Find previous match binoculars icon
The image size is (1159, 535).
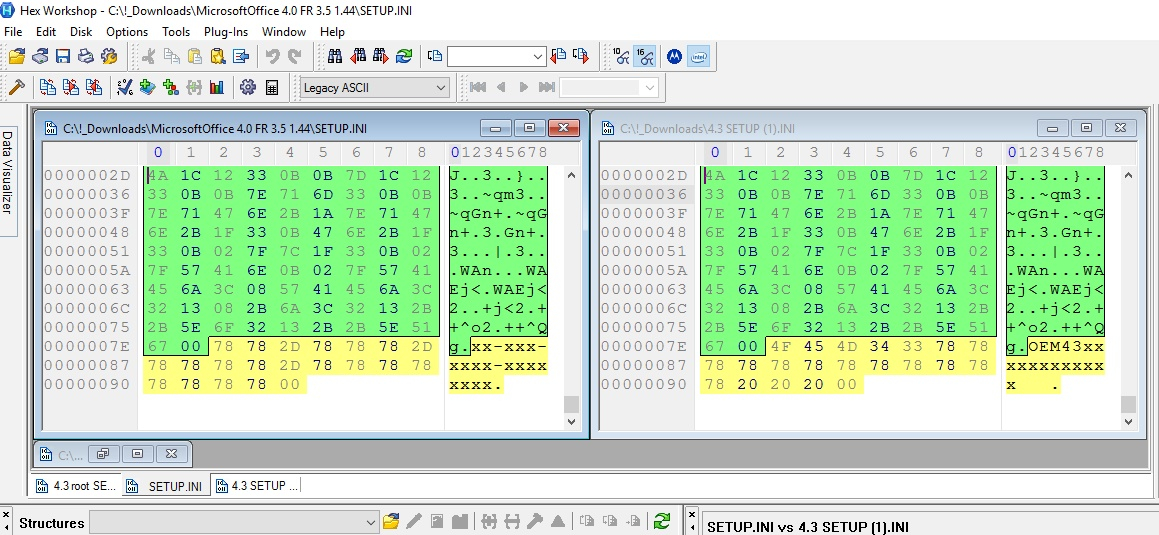click(x=358, y=56)
